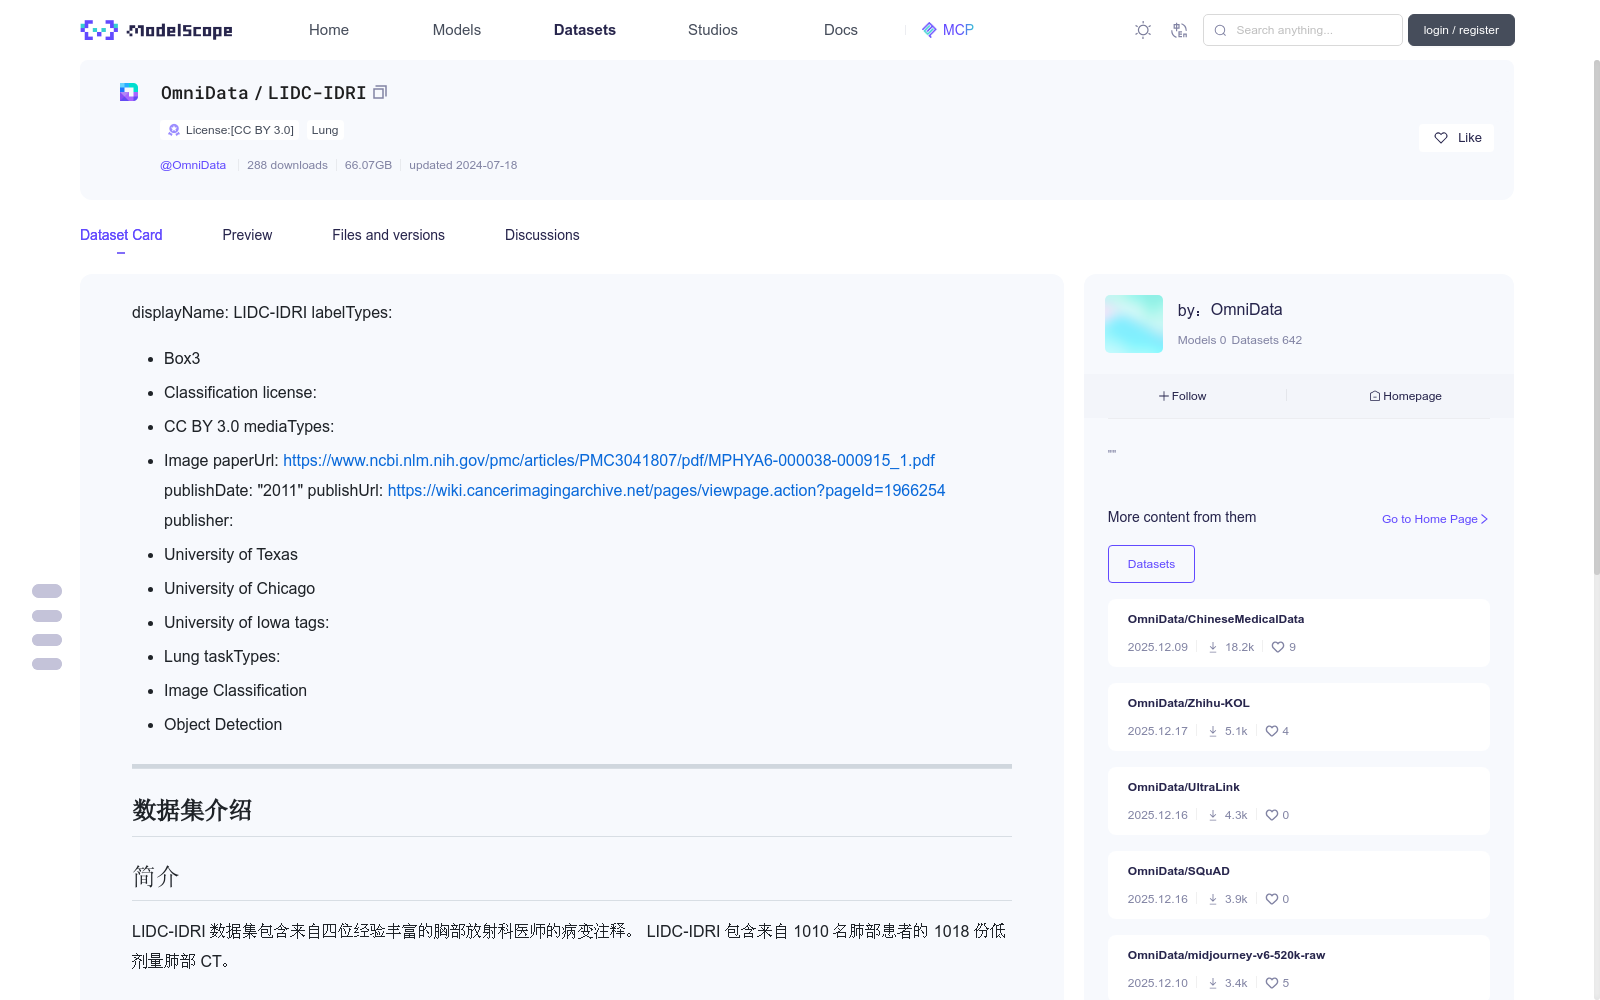
Task: Open the Datasets menu item
Action: (x=585, y=30)
